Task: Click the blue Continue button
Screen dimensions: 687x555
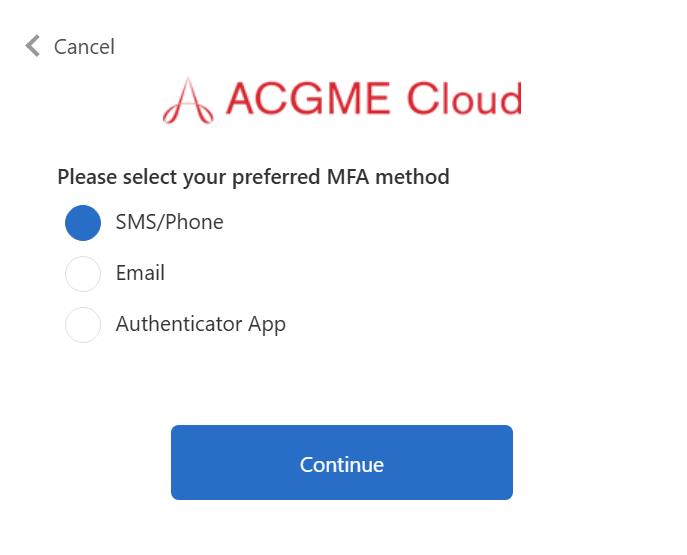Action: pyautogui.click(x=342, y=462)
